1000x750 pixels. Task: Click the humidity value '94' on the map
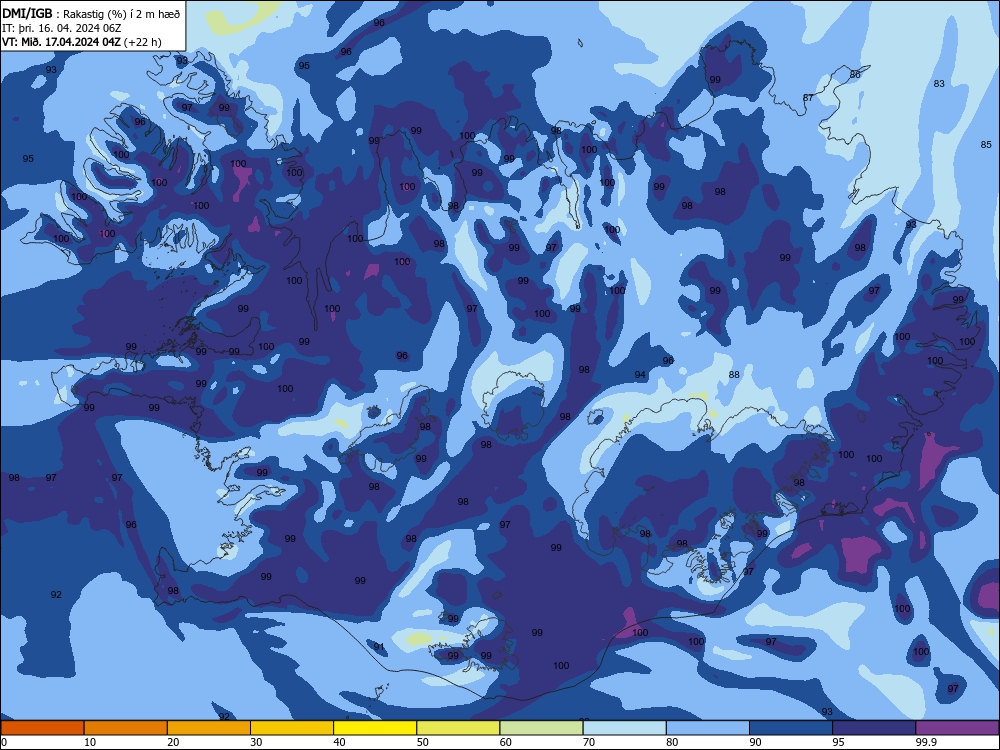(640, 374)
